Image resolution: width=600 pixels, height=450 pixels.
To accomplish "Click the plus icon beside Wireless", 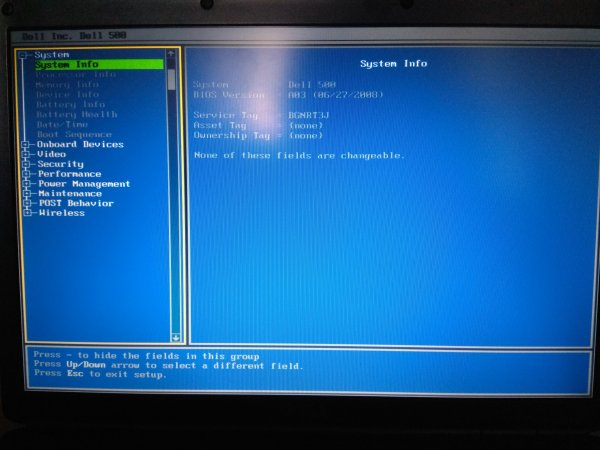I will 26,213.
